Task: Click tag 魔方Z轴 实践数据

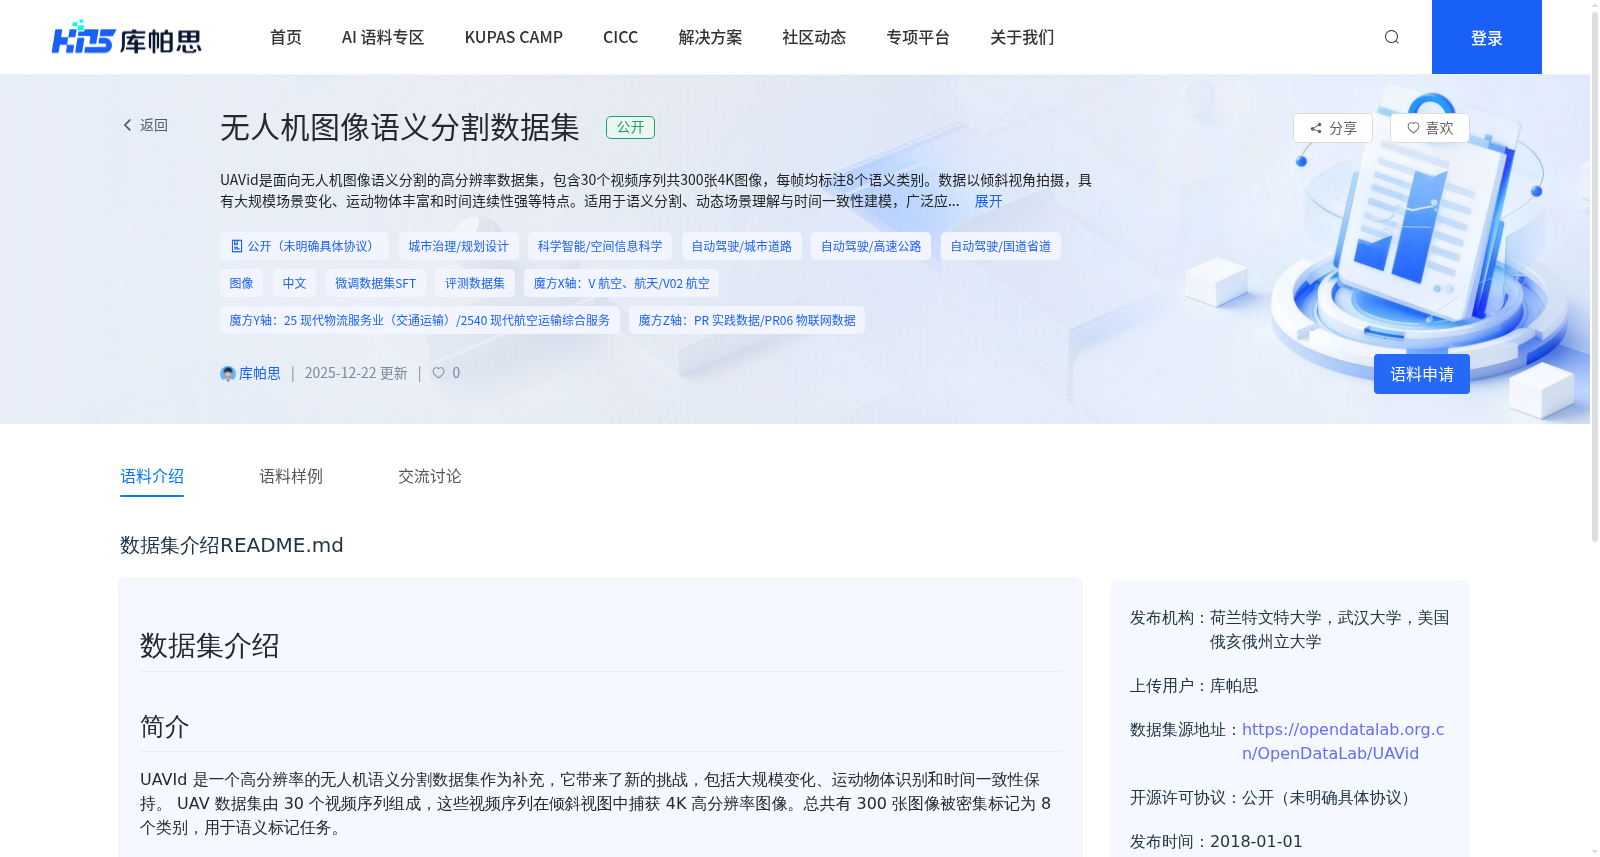Action: [x=747, y=320]
